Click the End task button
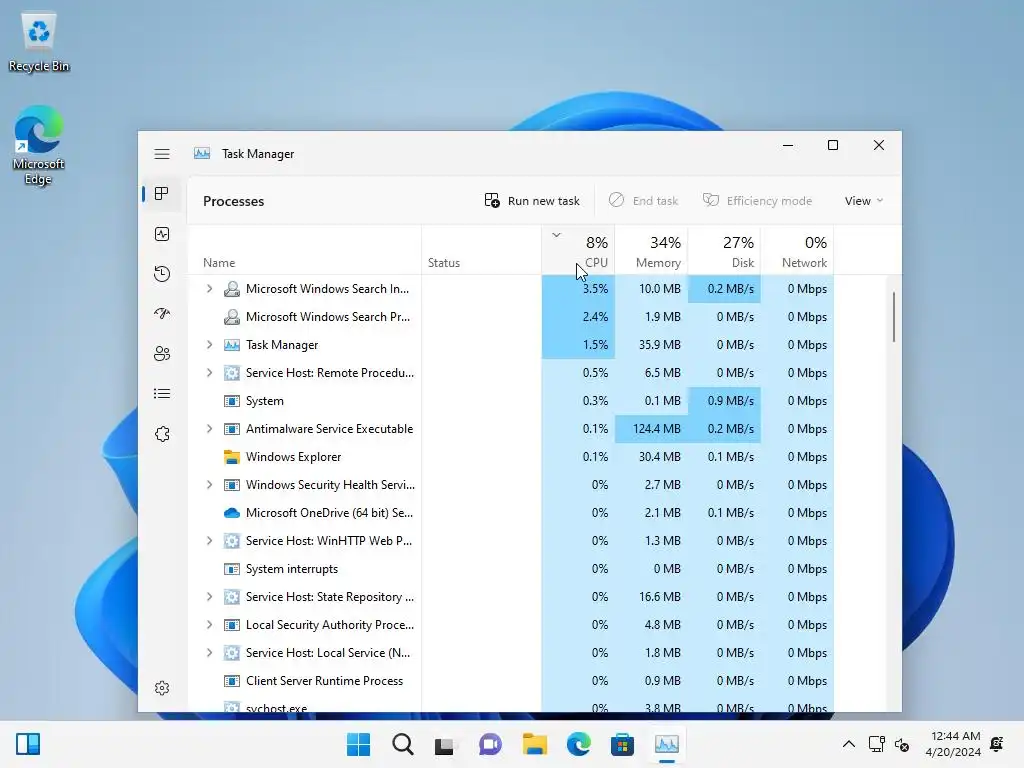Screen dimensions: 1024x768 [644, 201]
